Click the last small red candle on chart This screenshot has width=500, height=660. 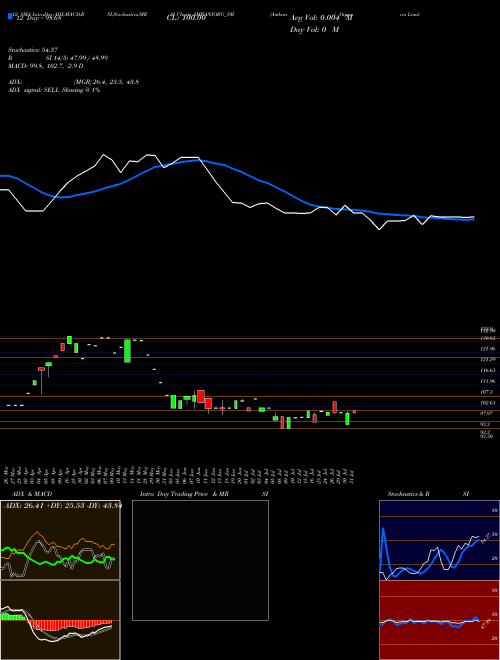coord(354,412)
